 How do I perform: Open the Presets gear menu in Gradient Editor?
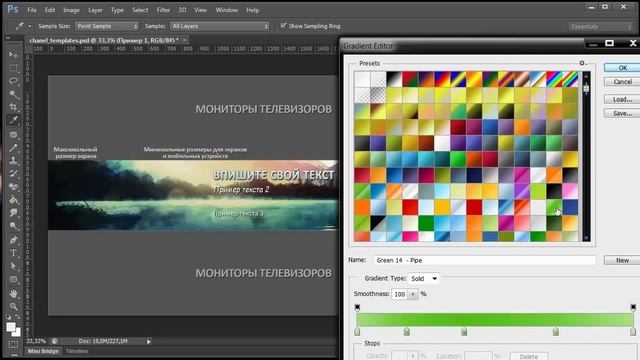pos(582,63)
